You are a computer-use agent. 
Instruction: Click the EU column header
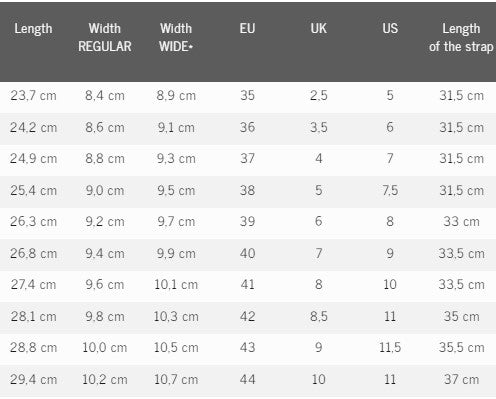[247, 28]
